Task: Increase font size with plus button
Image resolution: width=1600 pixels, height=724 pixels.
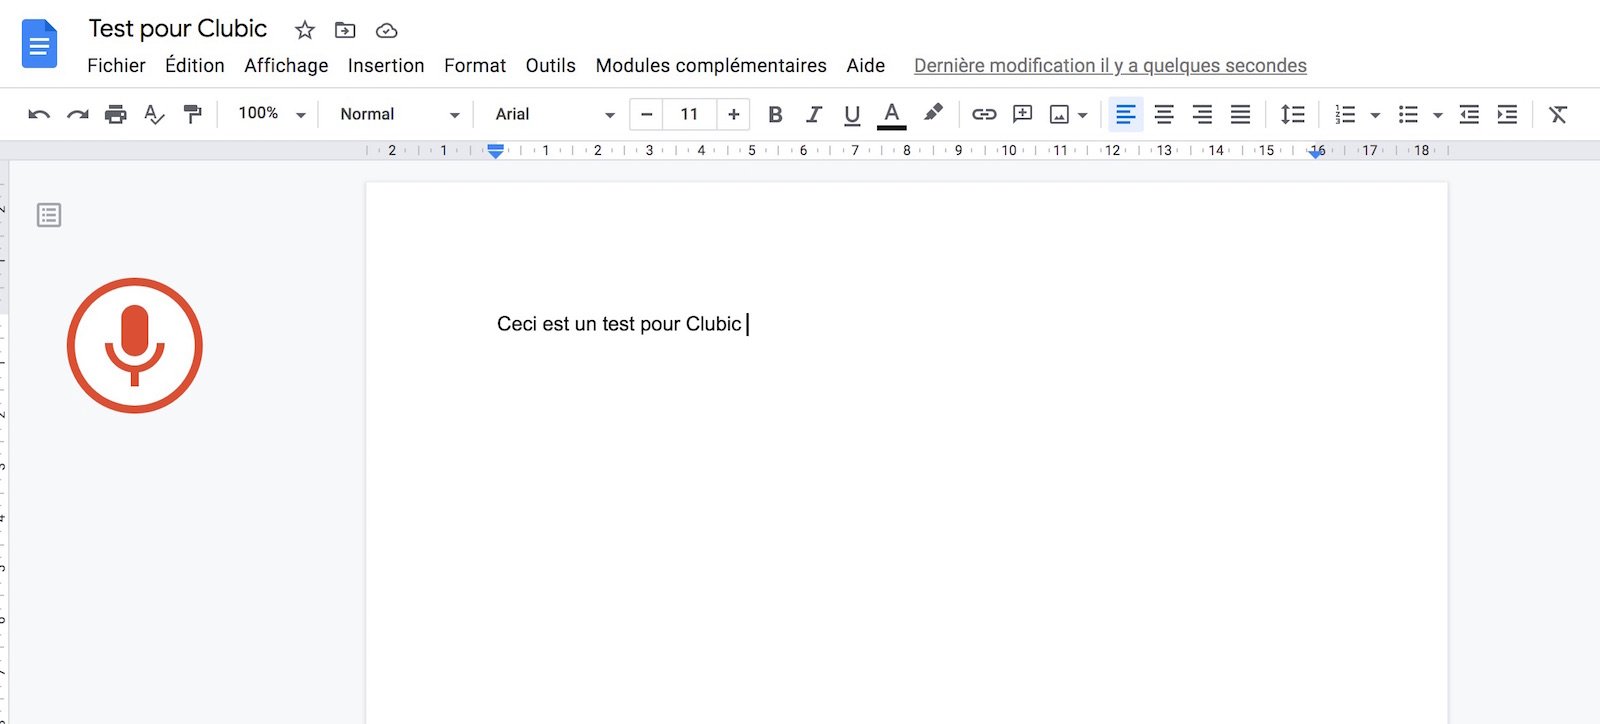Action: tap(733, 114)
